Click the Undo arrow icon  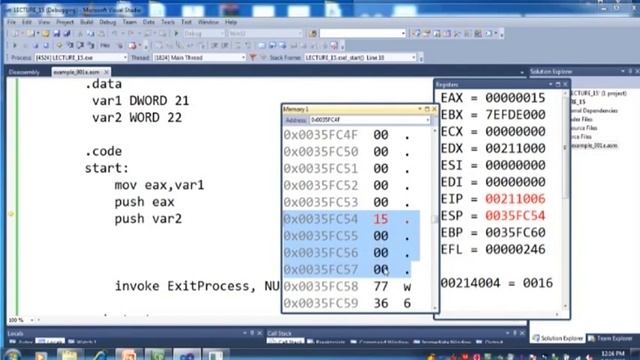coord(115,34)
